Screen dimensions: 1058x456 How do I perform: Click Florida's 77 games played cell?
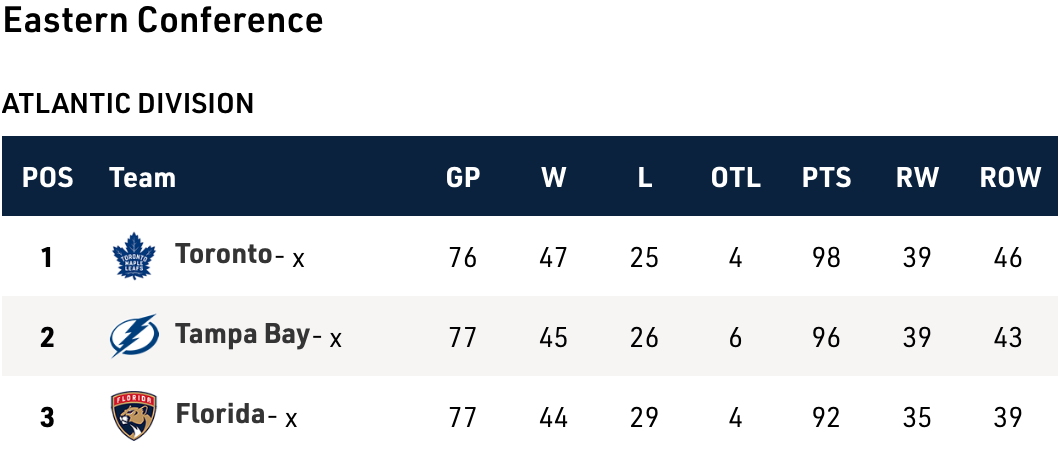[463, 417]
